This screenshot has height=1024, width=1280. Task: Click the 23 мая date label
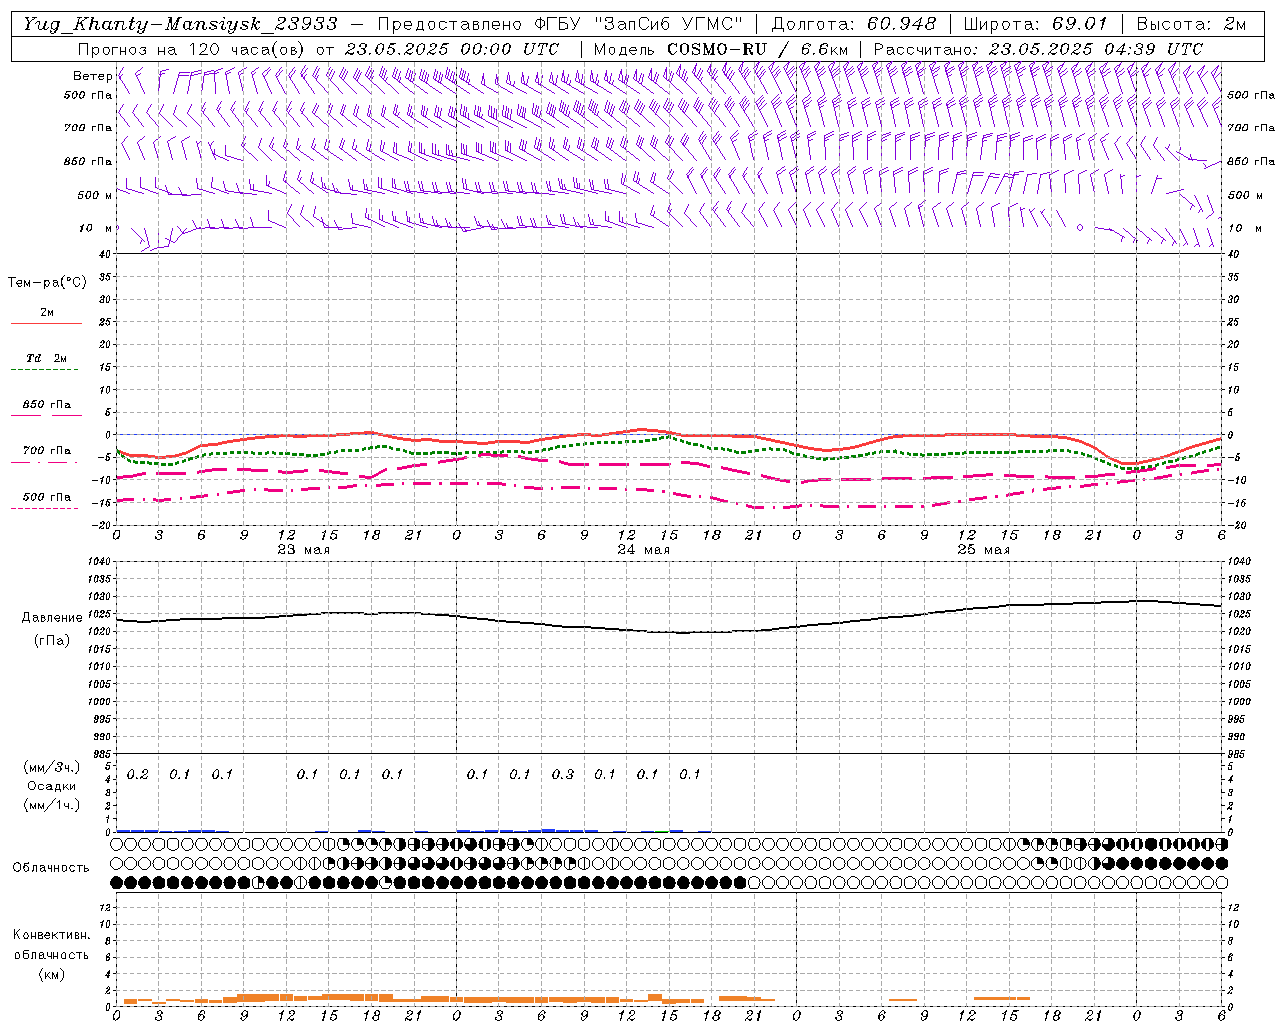tap(303, 550)
